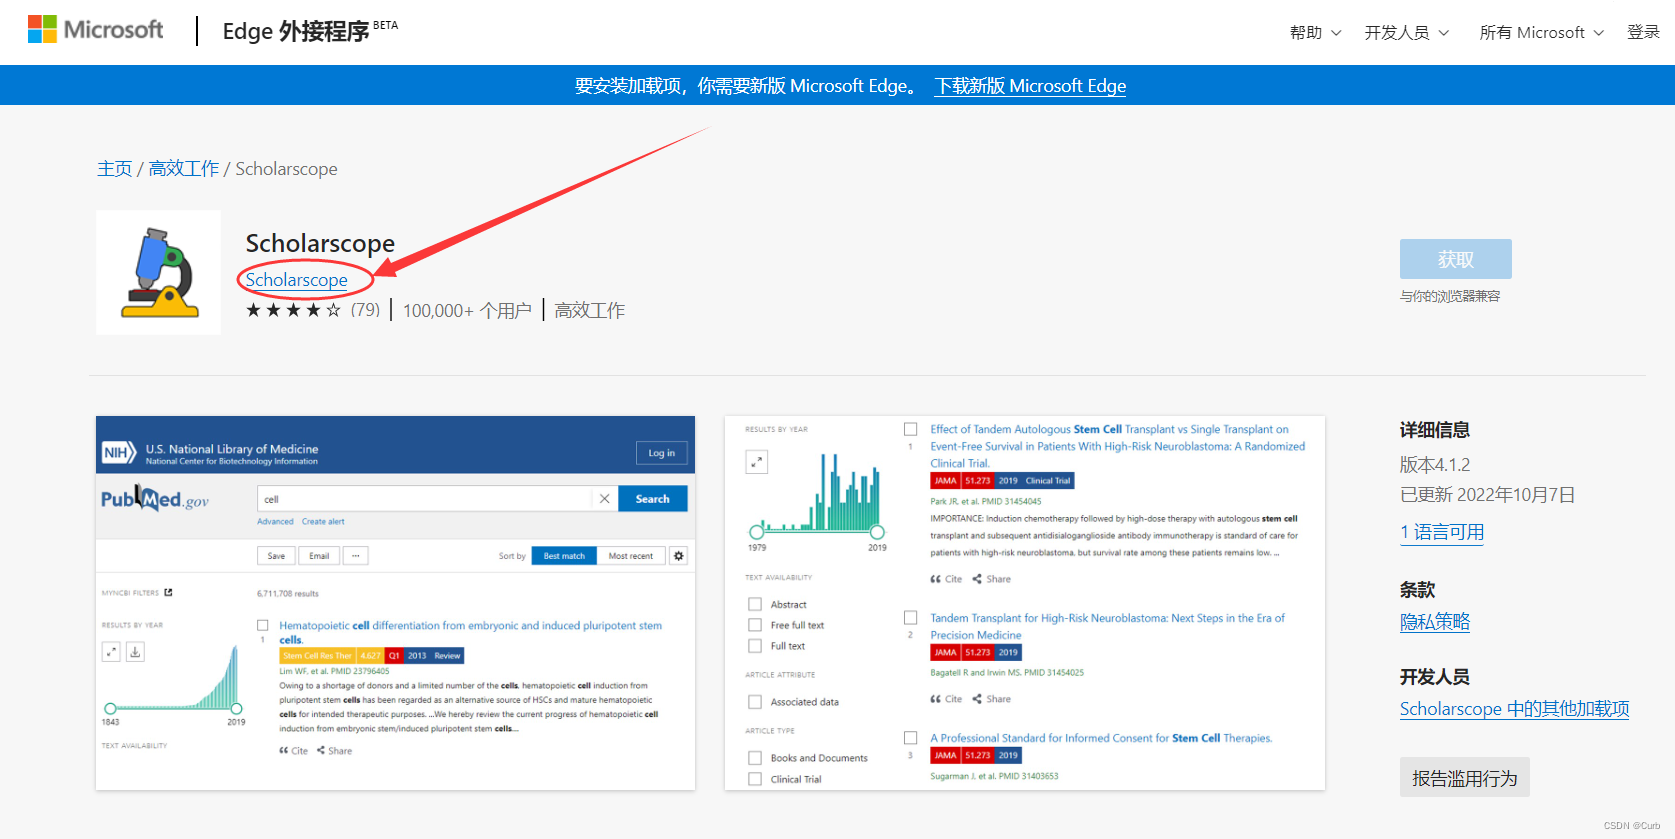Screen dimensions: 1675x839
Task: Click the 高效工作 category next to user count
Action: tap(590, 311)
